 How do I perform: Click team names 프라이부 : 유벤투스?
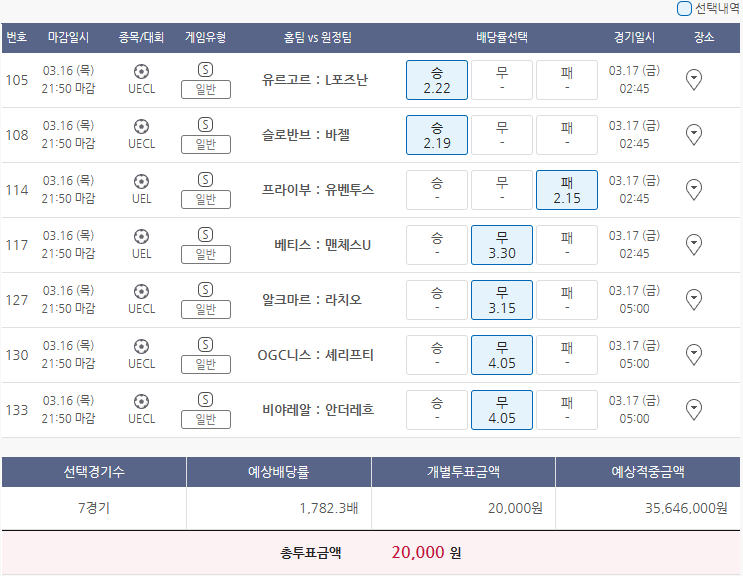coord(318,189)
